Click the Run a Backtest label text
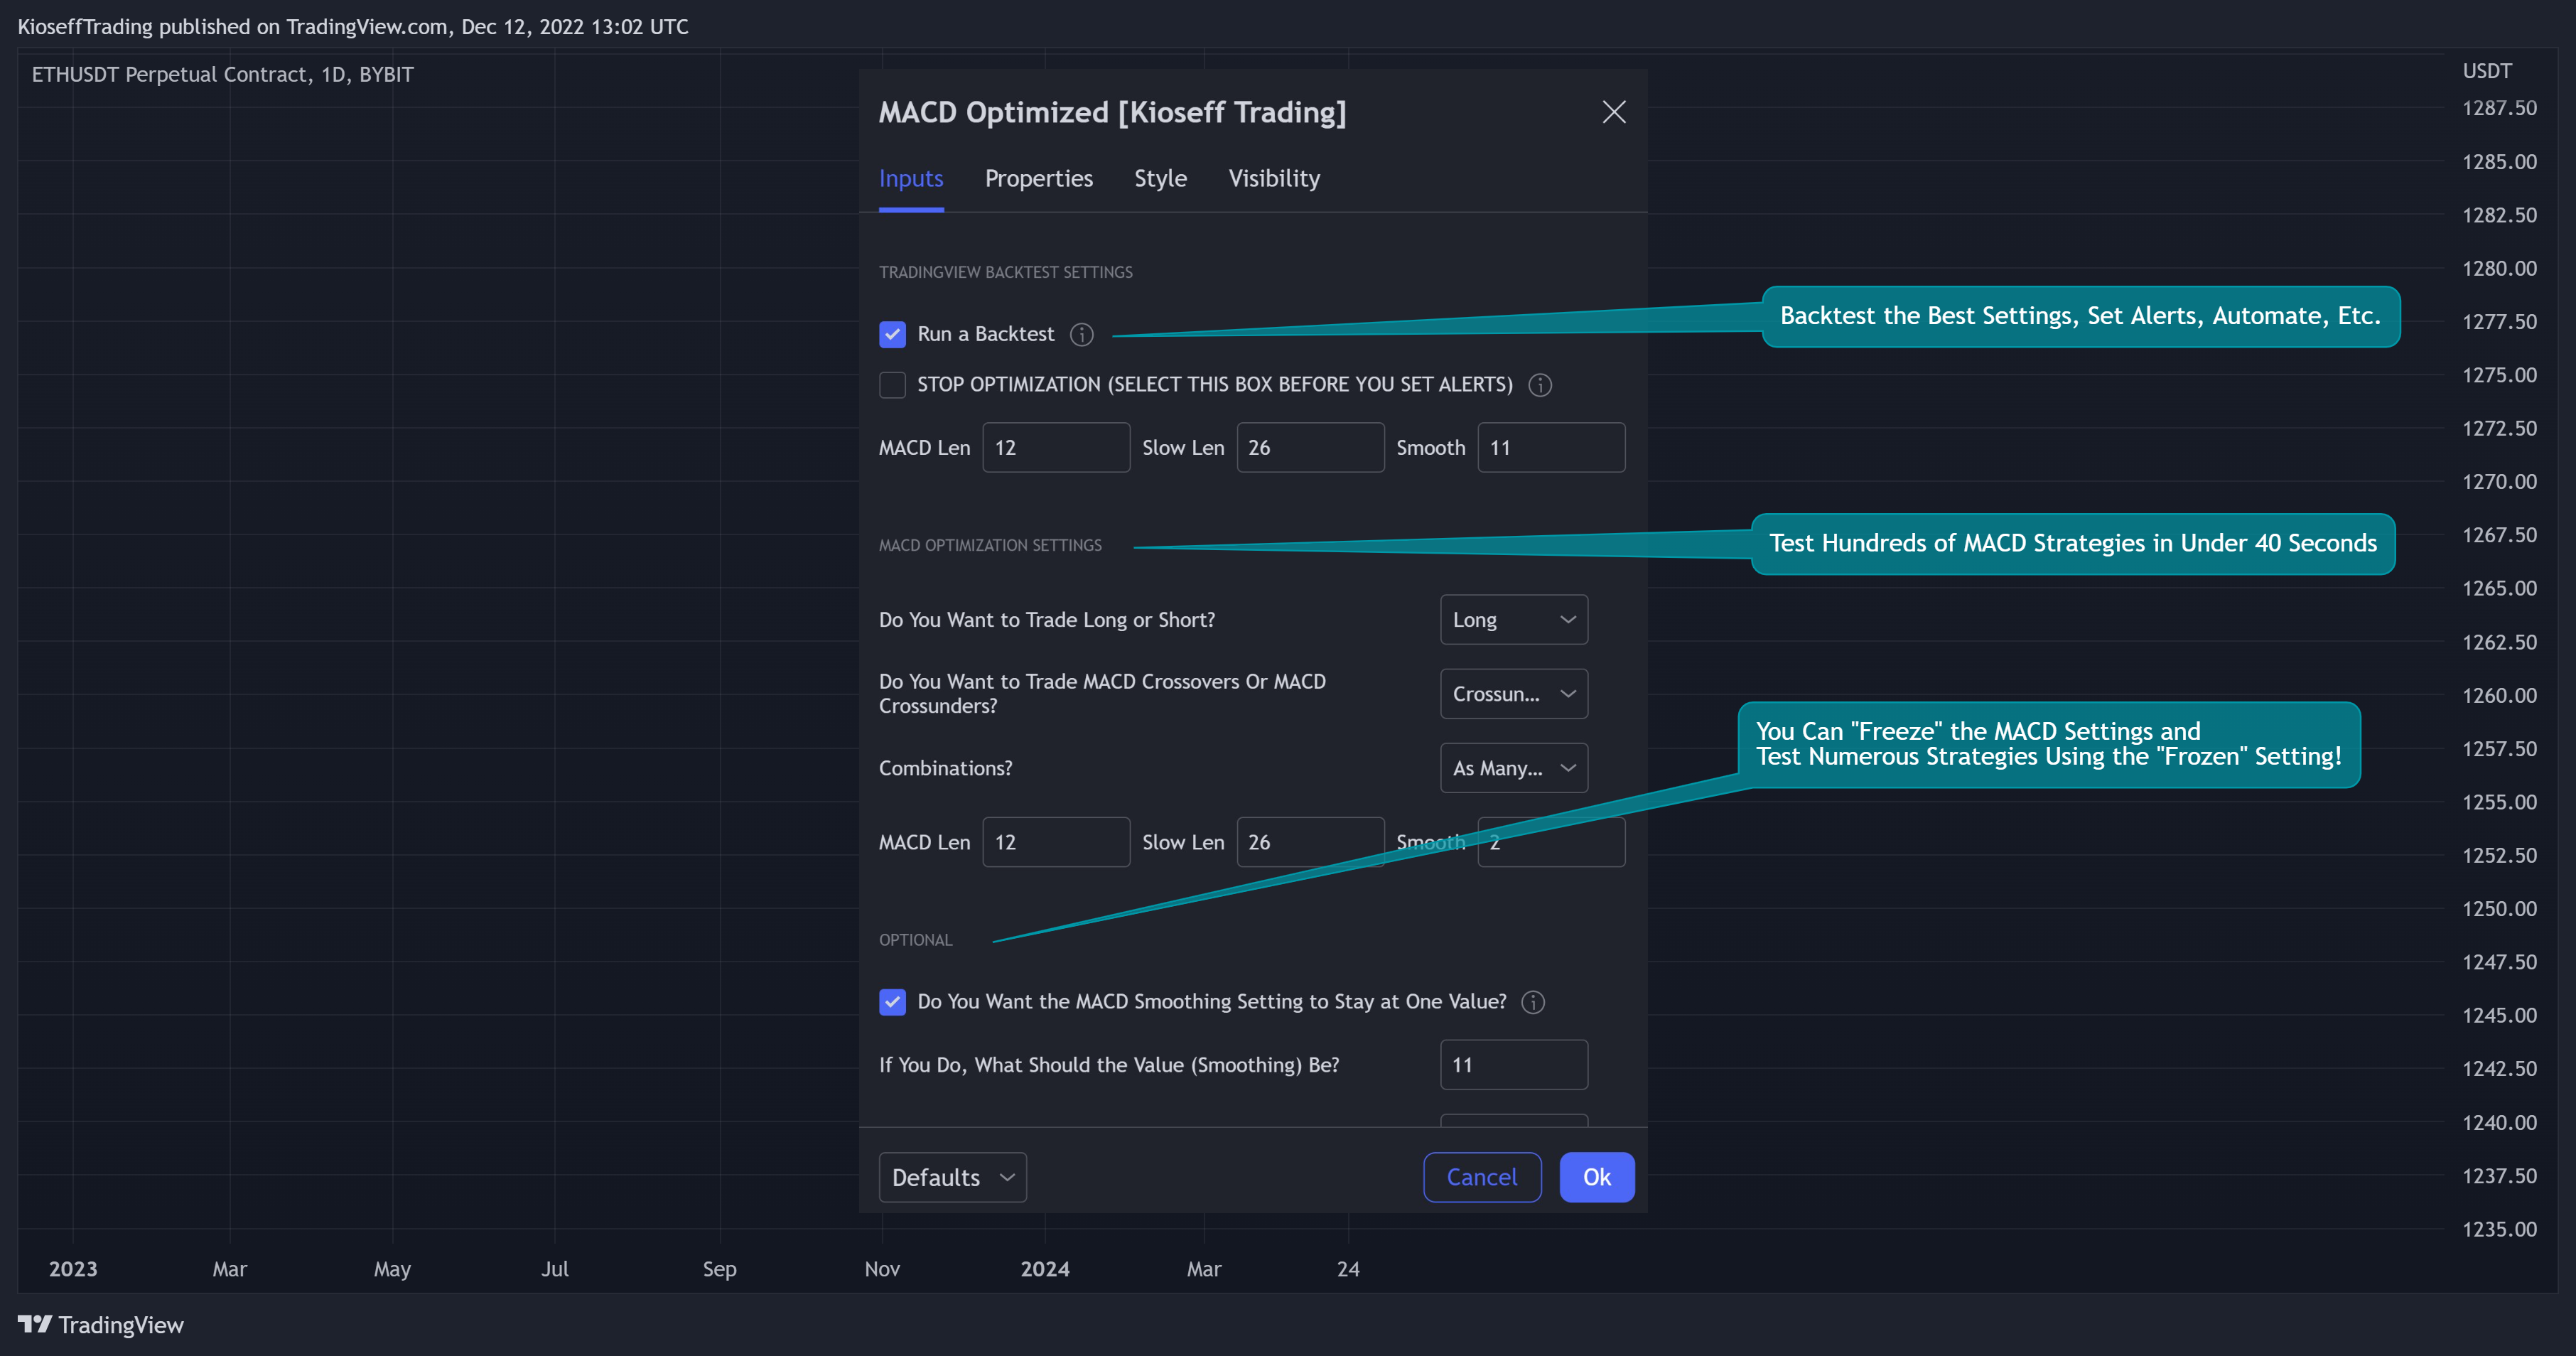The image size is (2576, 1356). pyautogui.click(x=985, y=334)
